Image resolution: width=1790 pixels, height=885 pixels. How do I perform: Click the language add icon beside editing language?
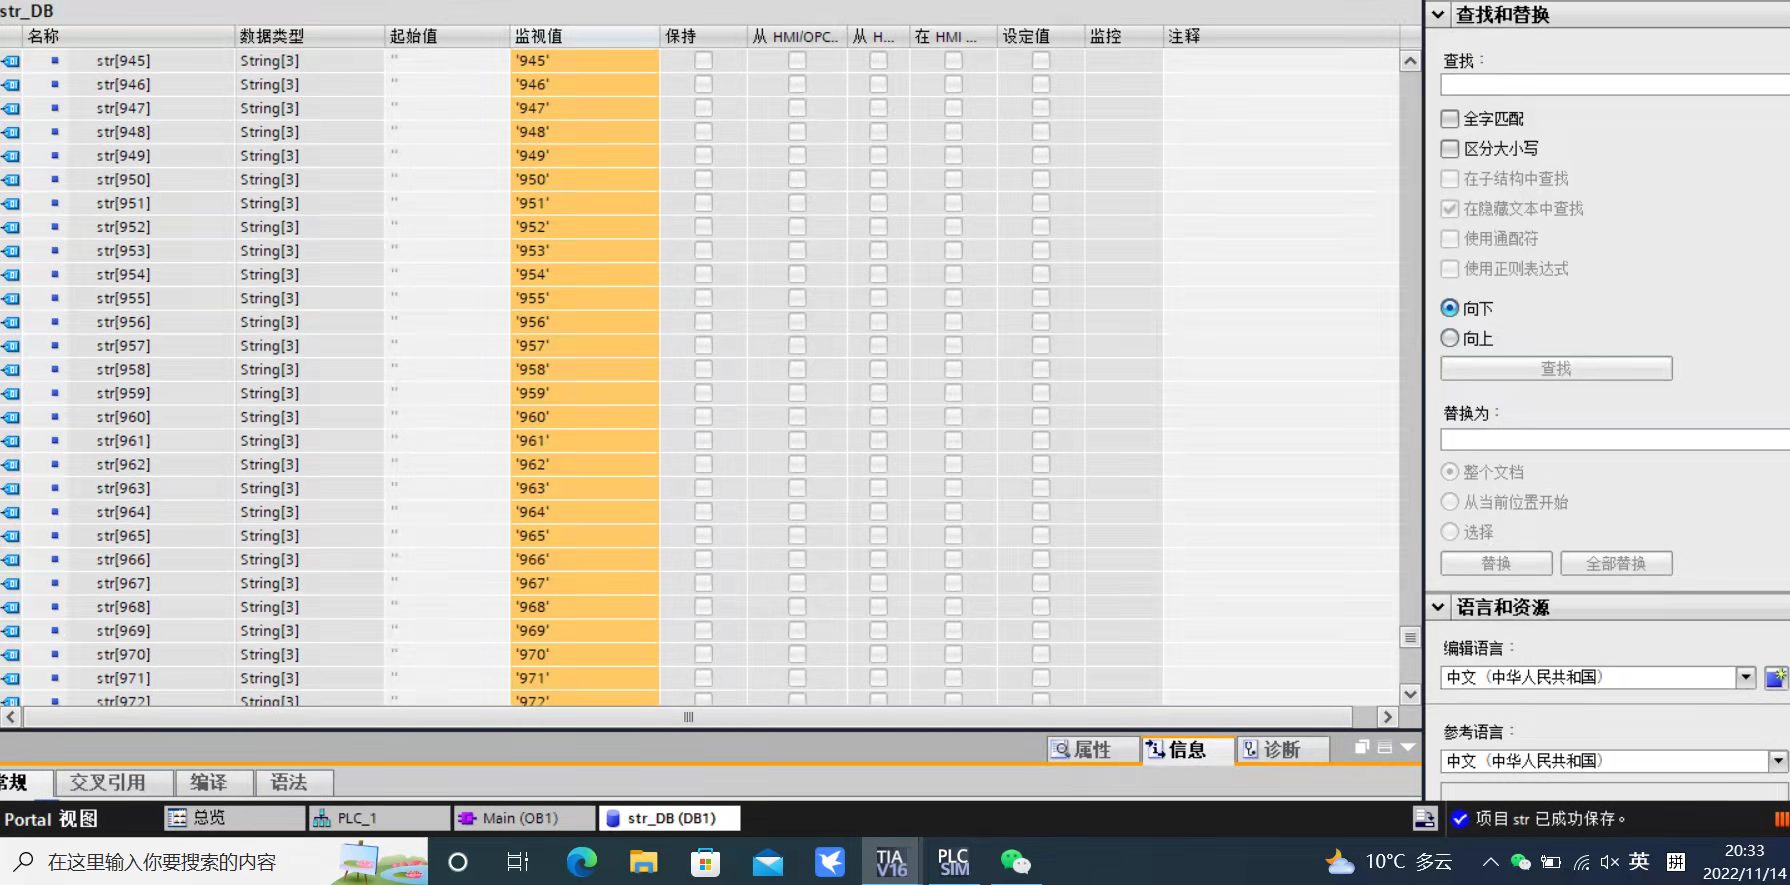(1775, 678)
